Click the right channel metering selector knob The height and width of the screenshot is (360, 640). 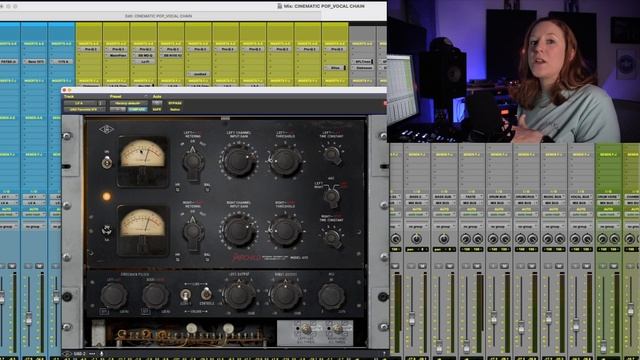point(193,231)
